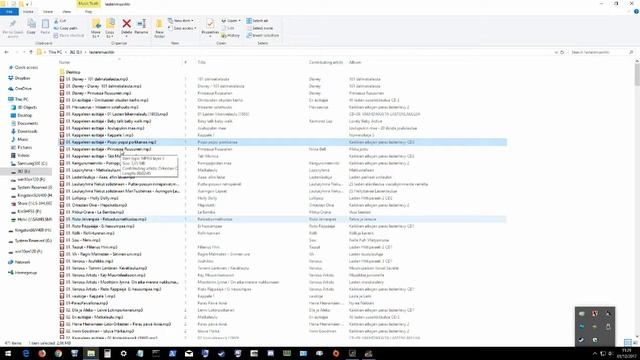The image size is (640, 360).
Task: Switch to the Home ribbon tab
Action: (28, 11)
